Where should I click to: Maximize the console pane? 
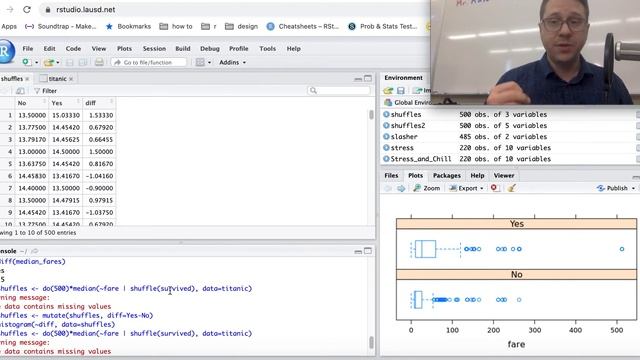tap(368, 251)
